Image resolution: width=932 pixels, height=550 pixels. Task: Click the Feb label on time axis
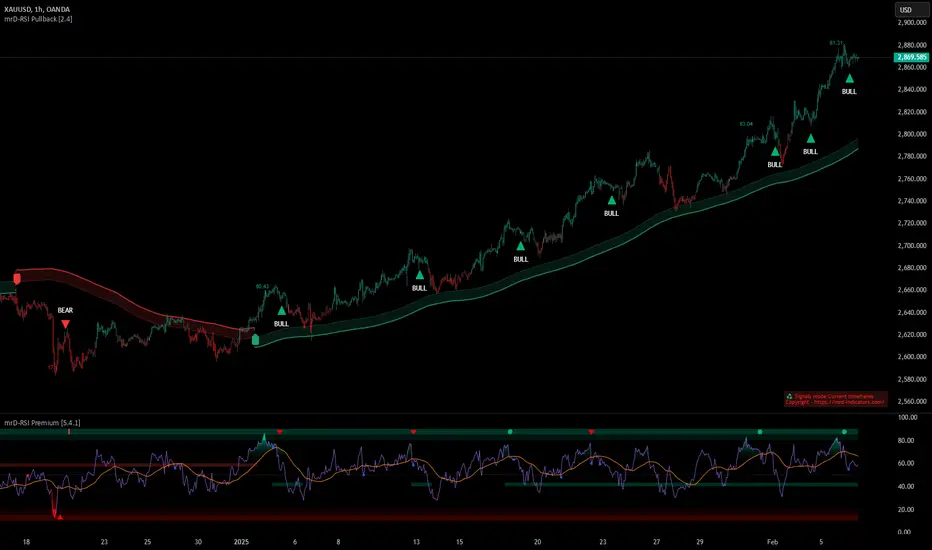pos(772,542)
